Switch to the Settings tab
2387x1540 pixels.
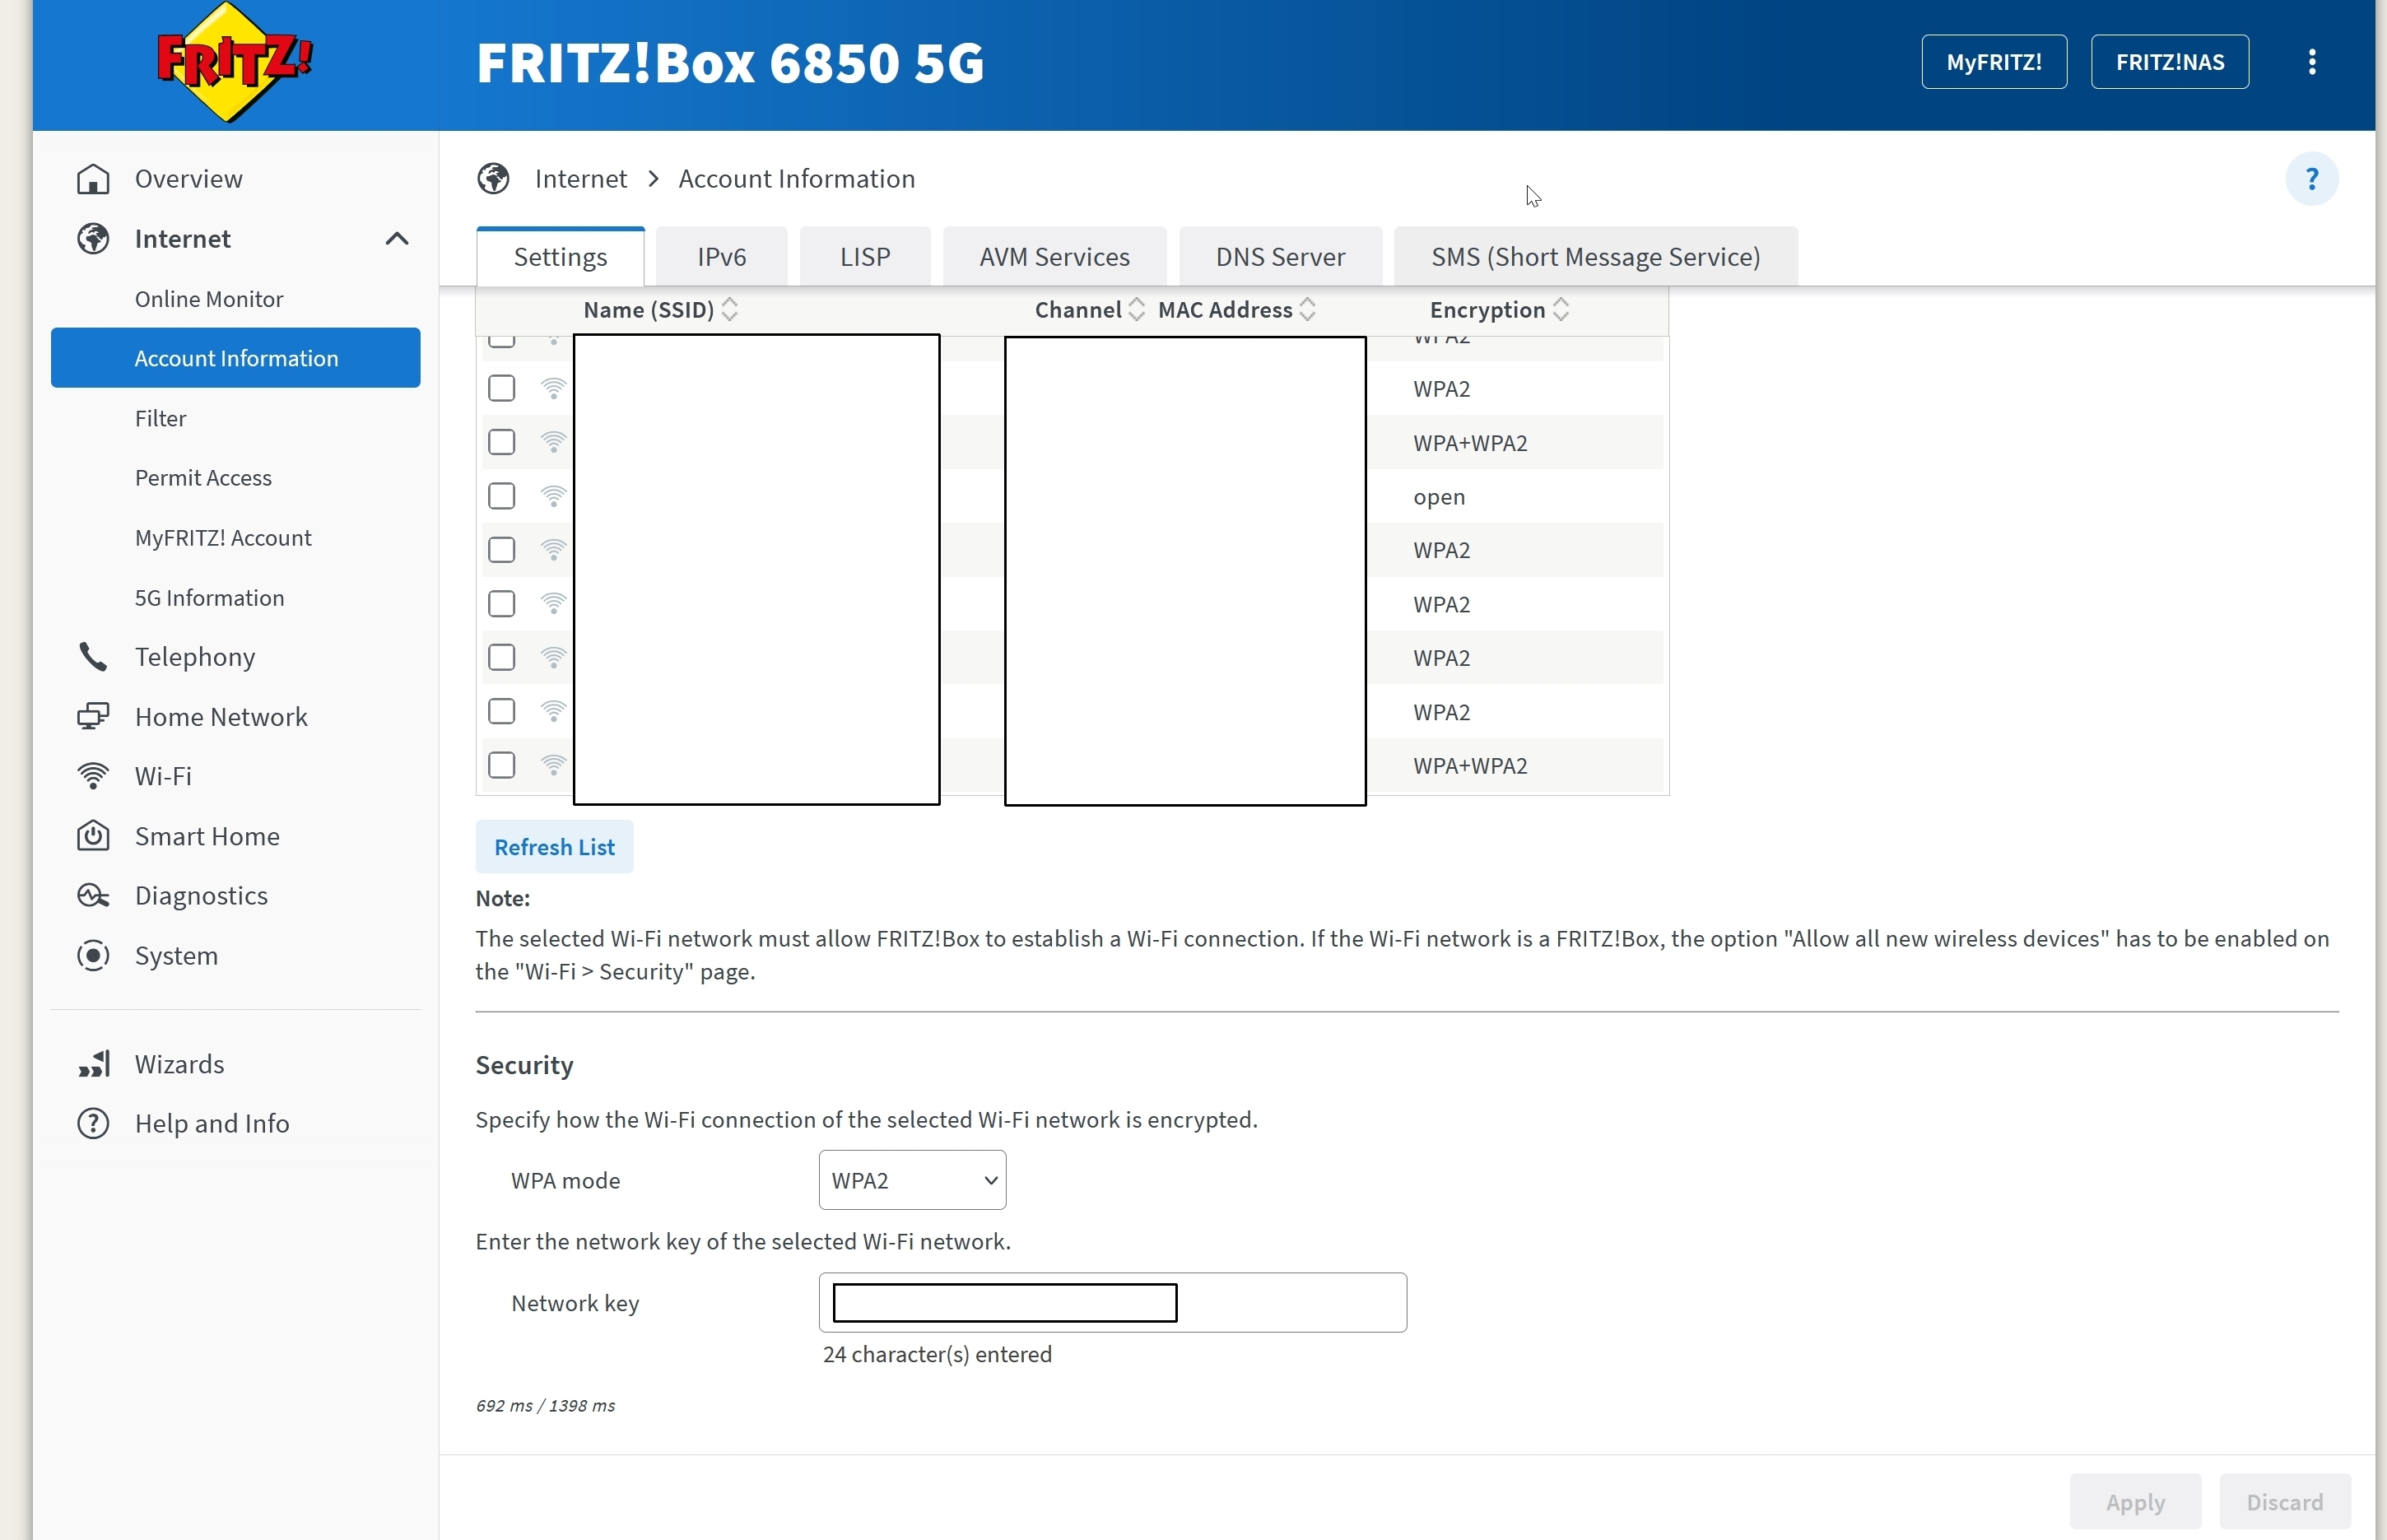click(x=560, y=257)
